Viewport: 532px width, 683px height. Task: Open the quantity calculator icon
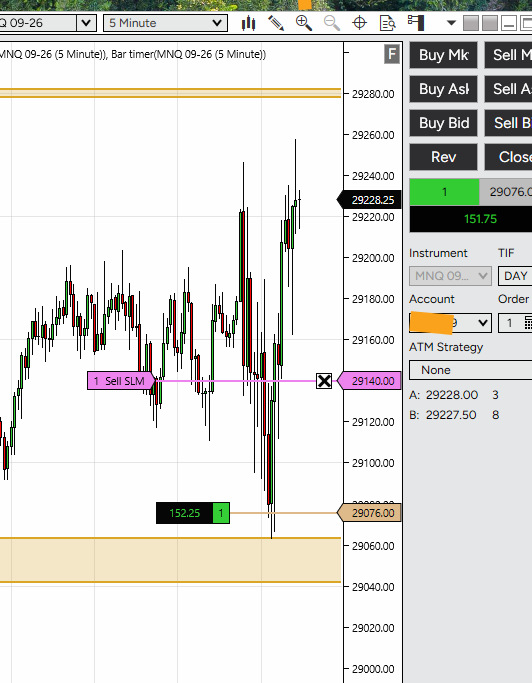point(528,323)
